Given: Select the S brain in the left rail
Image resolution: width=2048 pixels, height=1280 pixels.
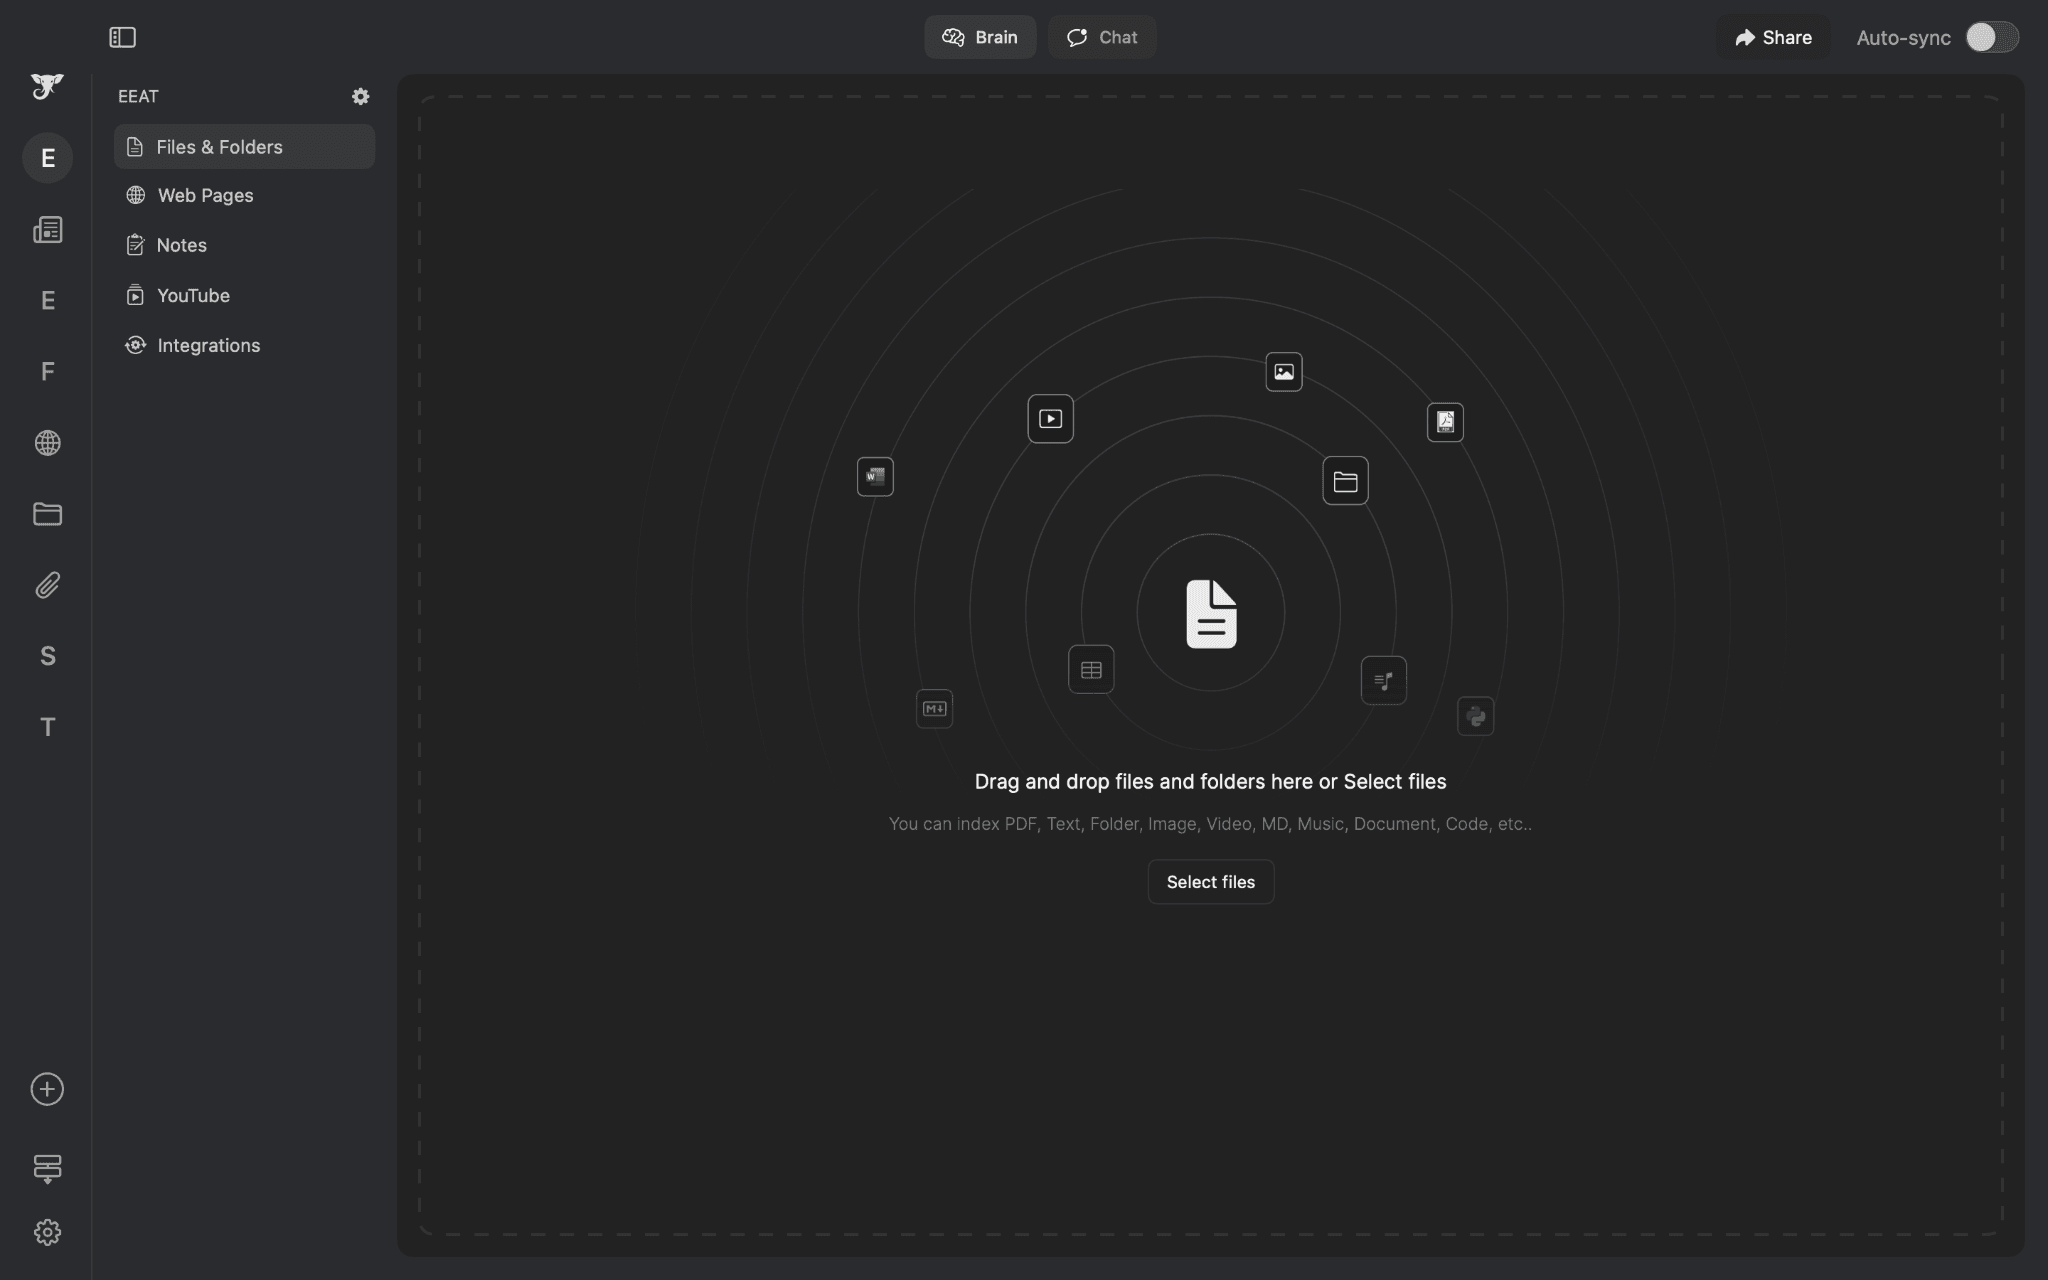Looking at the screenshot, I should (47, 656).
